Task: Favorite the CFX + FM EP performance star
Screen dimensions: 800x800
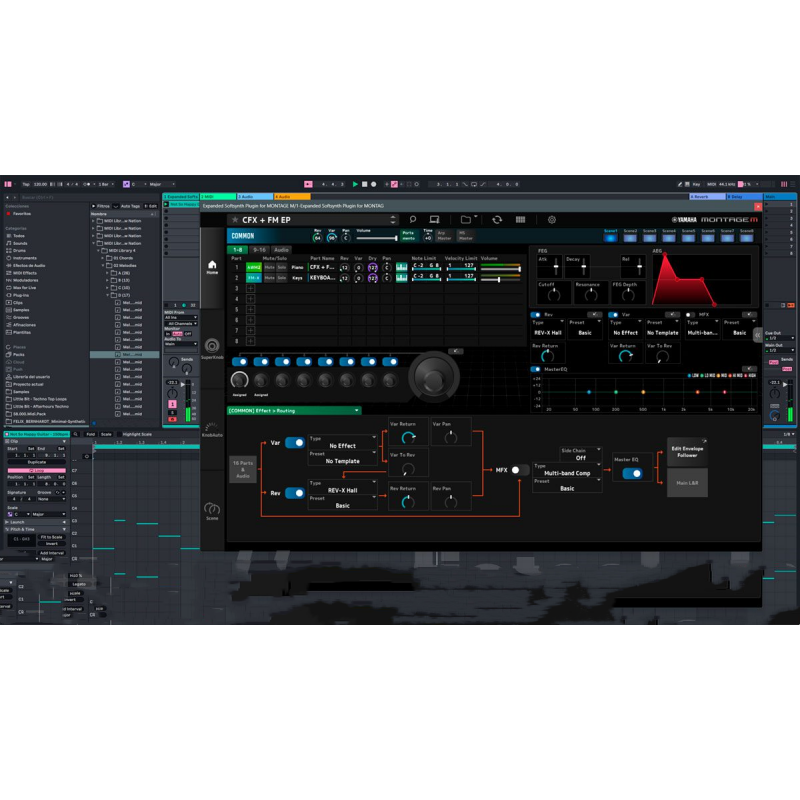Action: [235, 220]
